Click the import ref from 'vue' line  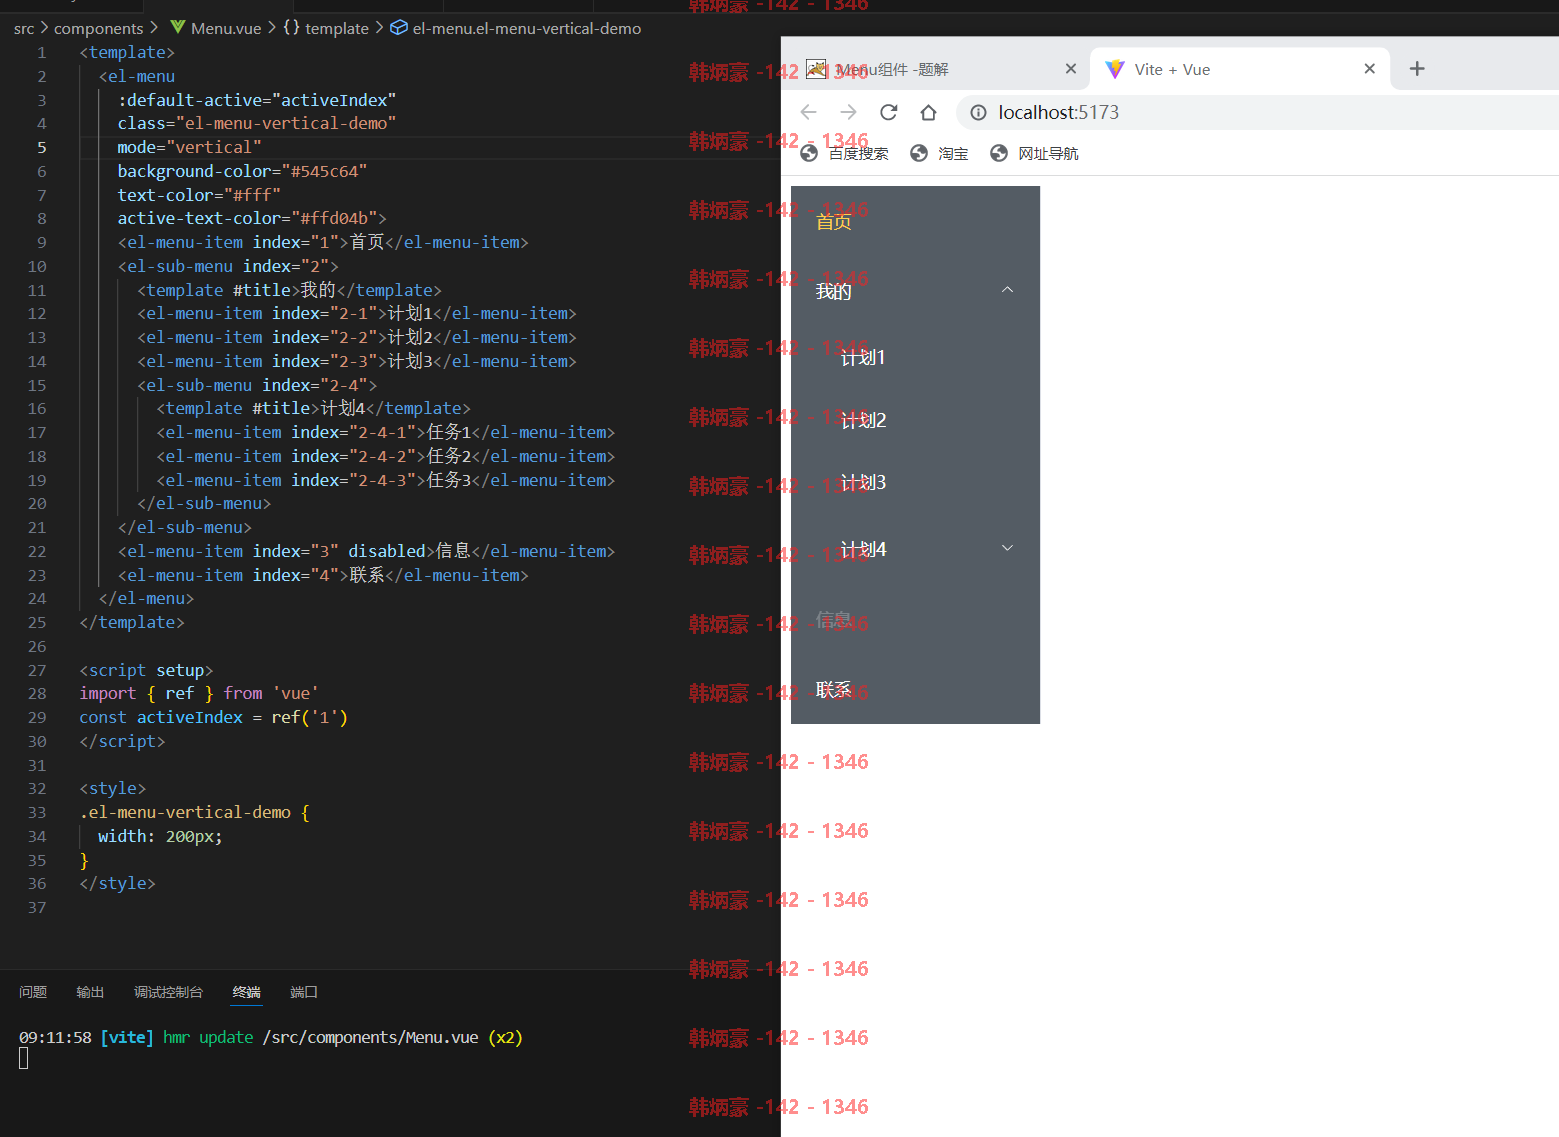(x=199, y=693)
